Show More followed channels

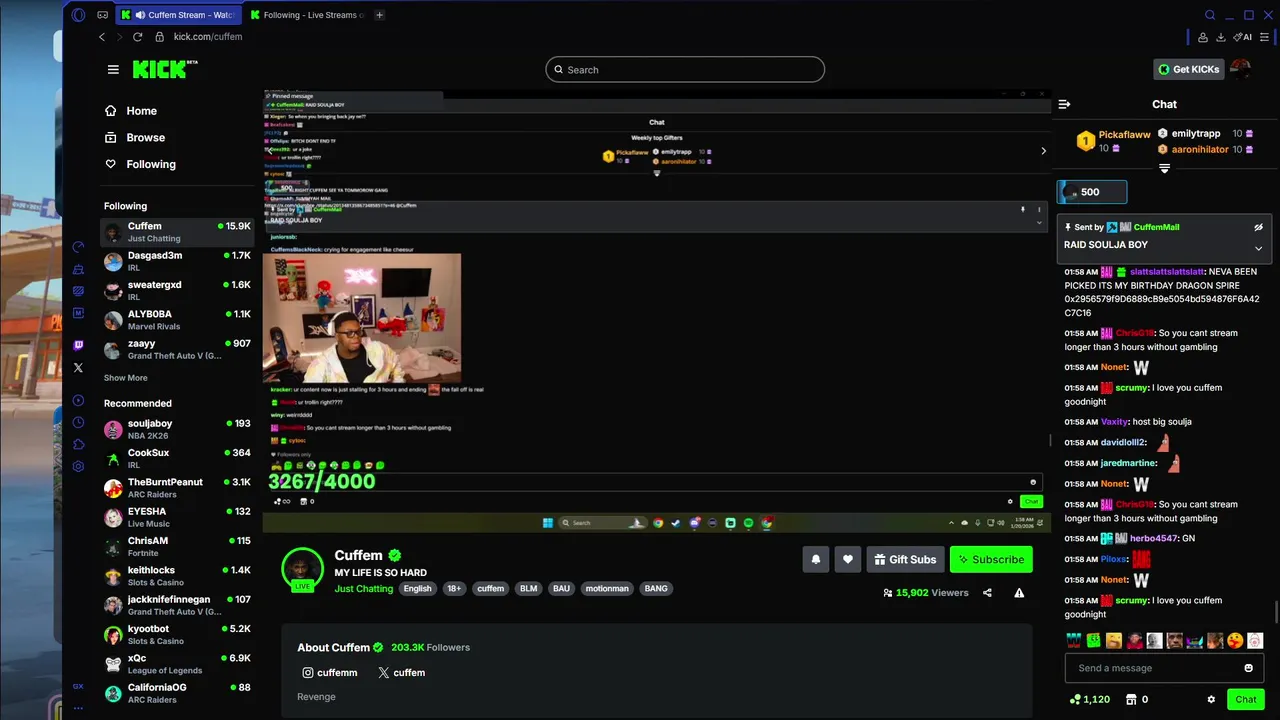coord(126,378)
